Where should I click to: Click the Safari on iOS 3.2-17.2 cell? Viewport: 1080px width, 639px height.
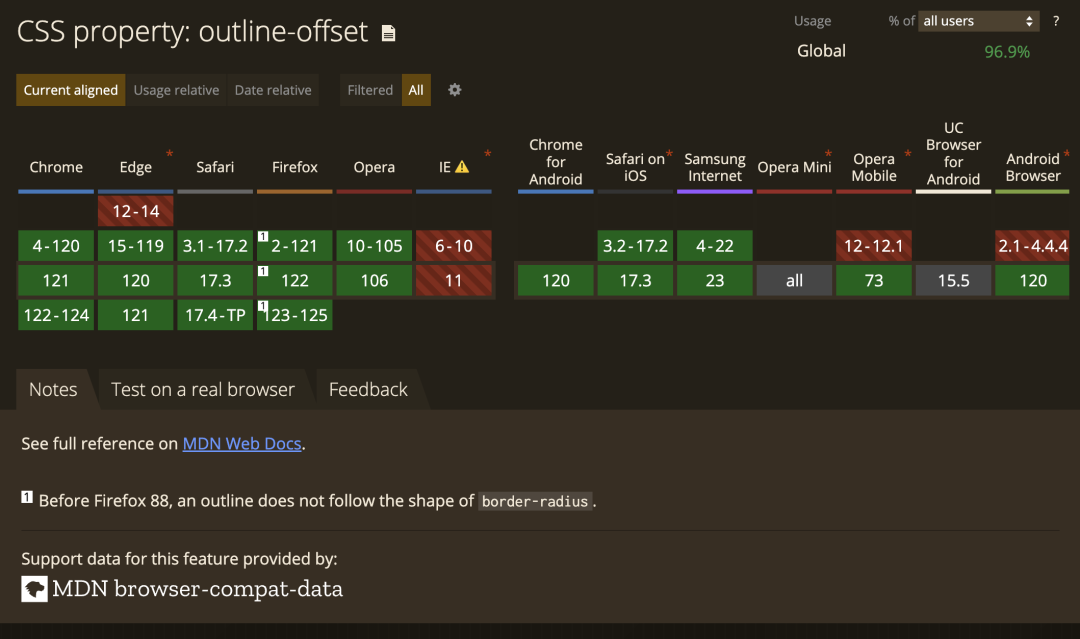click(x=635, y=246)
